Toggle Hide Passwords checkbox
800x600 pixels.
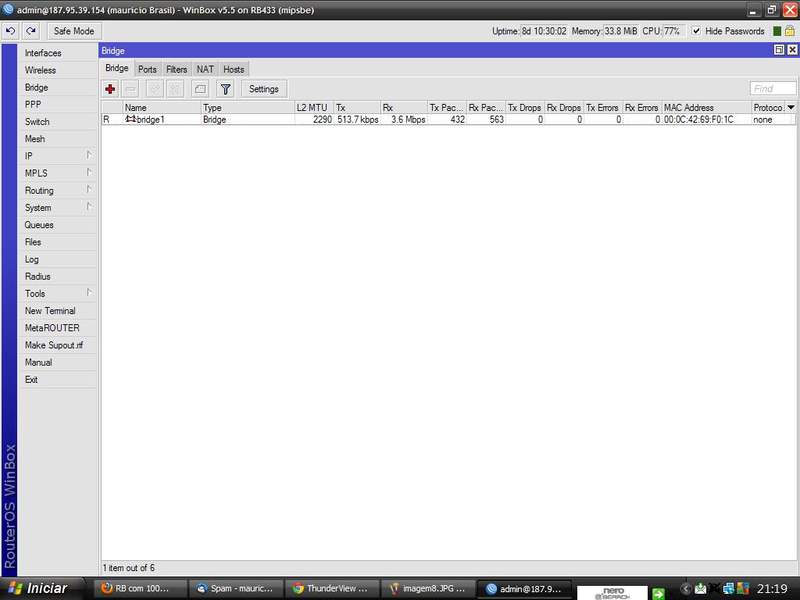pos(696,31)
